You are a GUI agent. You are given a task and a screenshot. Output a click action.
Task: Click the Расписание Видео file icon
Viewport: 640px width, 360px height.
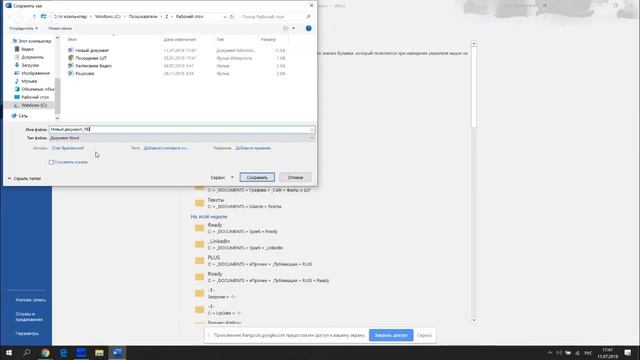(x=71, y=66)
